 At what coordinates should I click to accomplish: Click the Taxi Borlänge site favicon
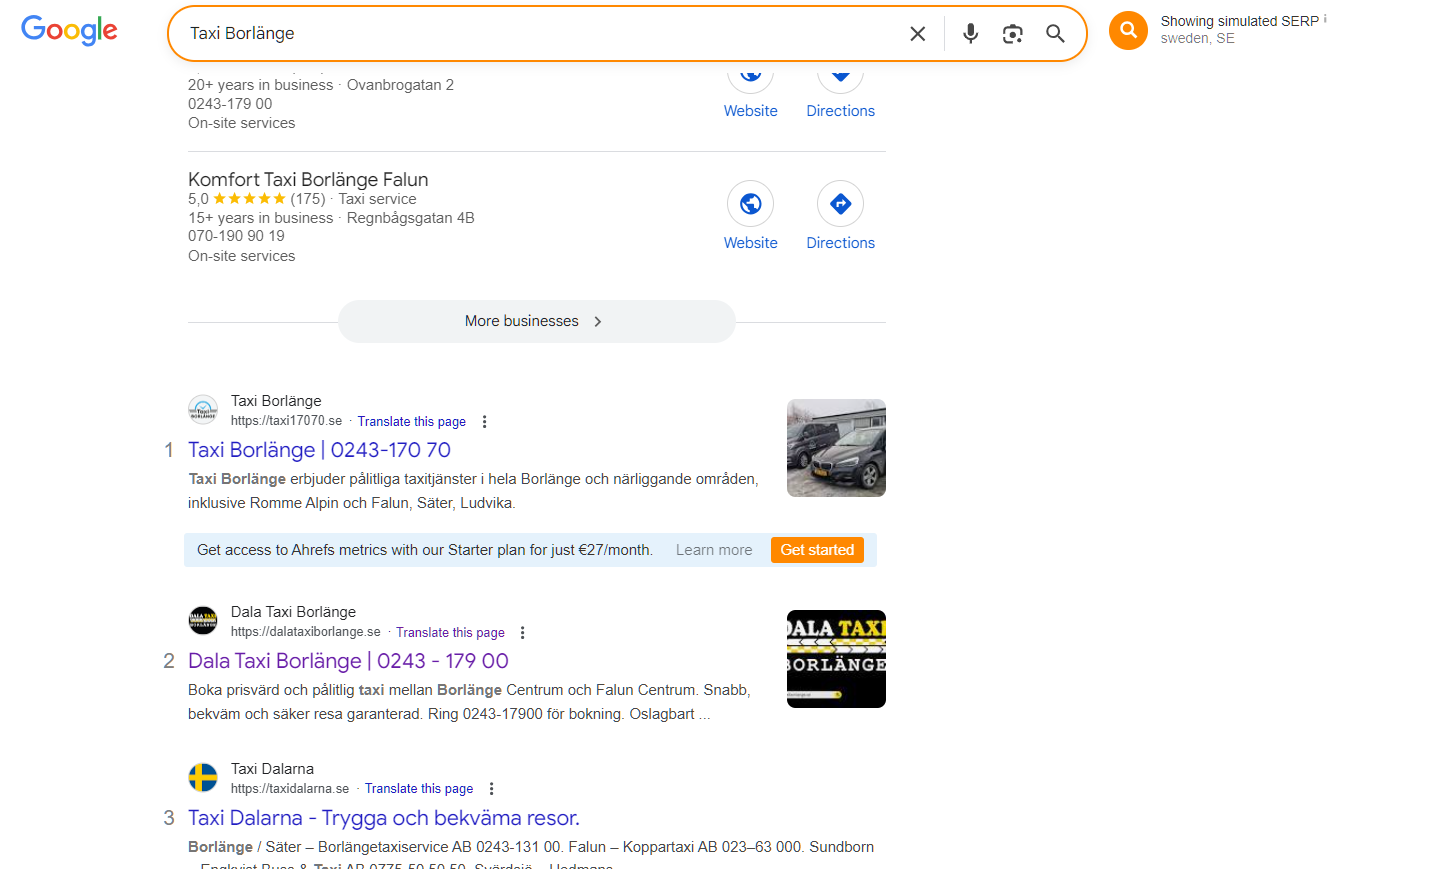(202, 410)
